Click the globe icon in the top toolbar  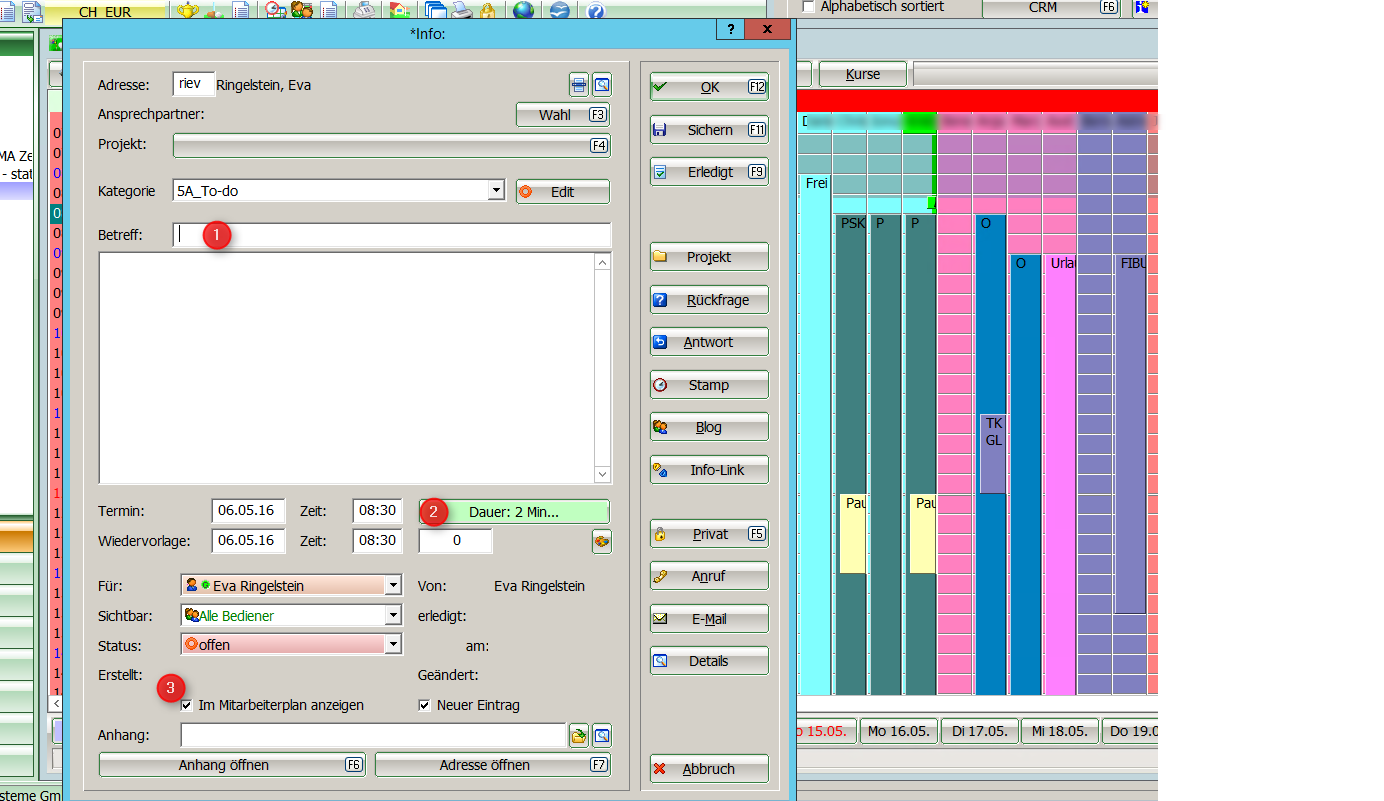[522, 11]
